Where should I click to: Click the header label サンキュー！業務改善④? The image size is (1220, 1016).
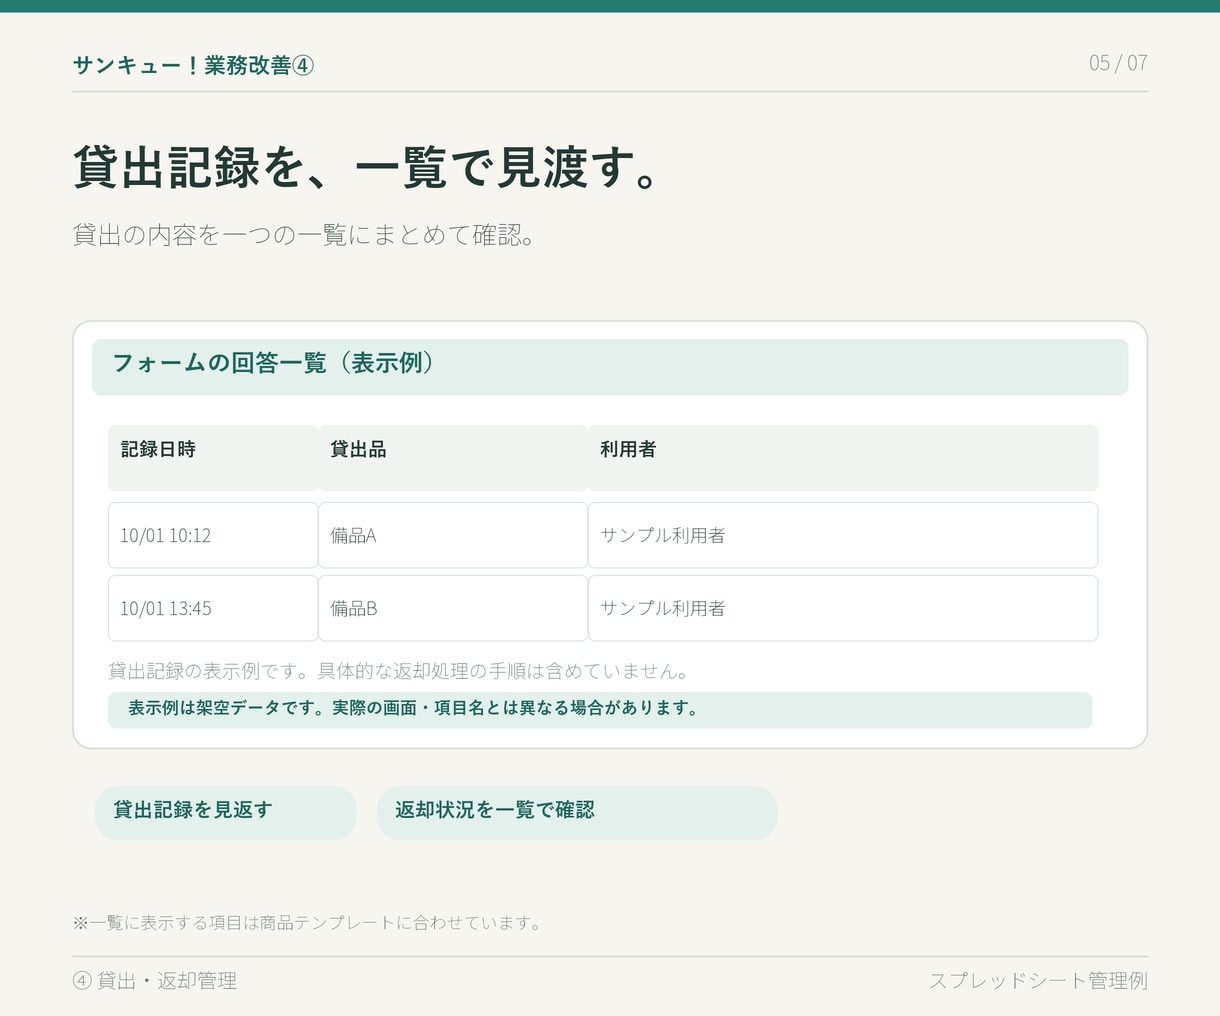click(x=193, y=65)
